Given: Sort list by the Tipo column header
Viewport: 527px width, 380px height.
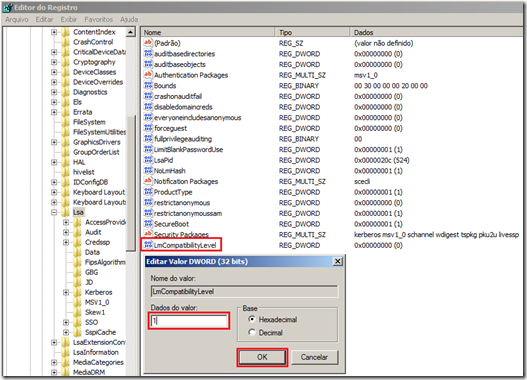Looking at the screenshot, I should tap(313, 33).
